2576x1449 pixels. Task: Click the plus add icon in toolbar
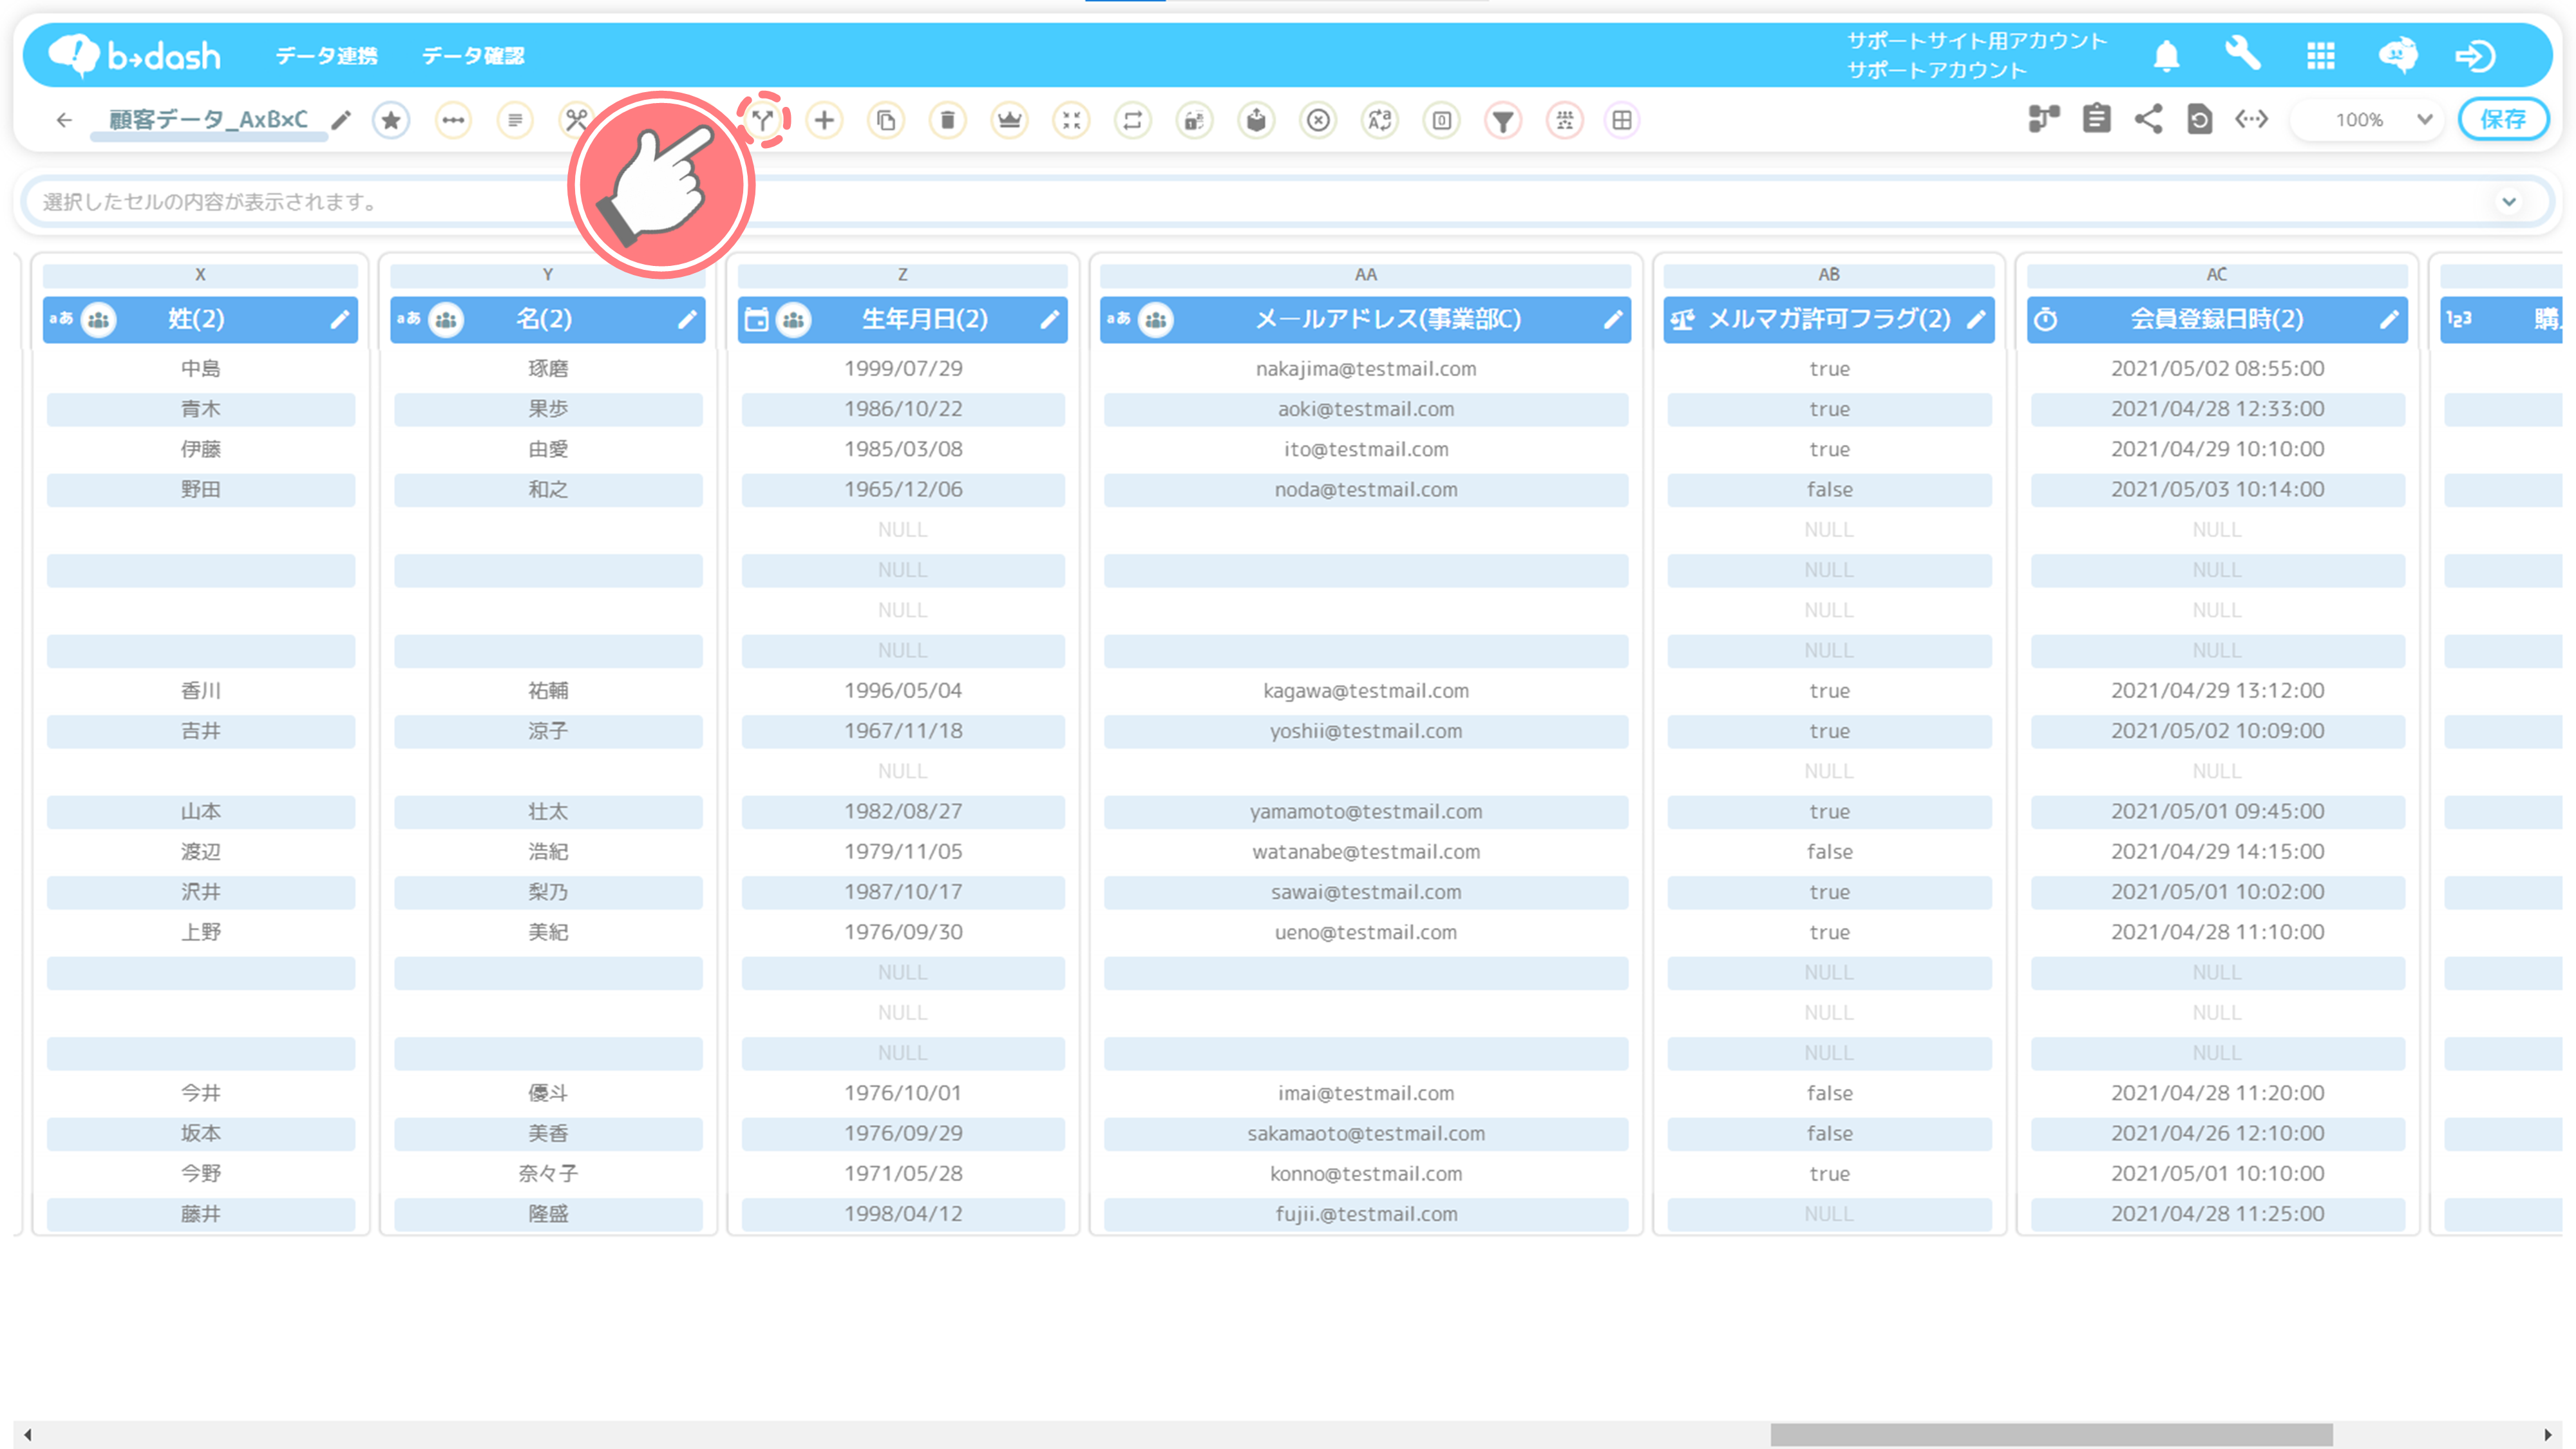tap(824, 120)
